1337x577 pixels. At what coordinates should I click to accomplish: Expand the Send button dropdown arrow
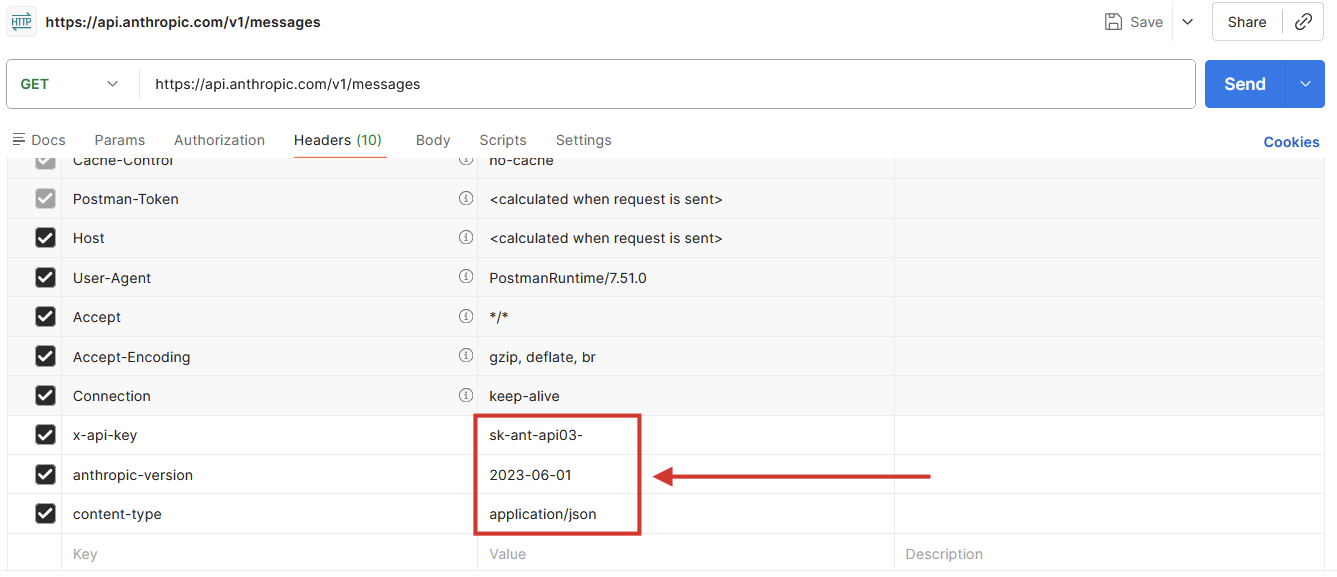pos(1304,84)
